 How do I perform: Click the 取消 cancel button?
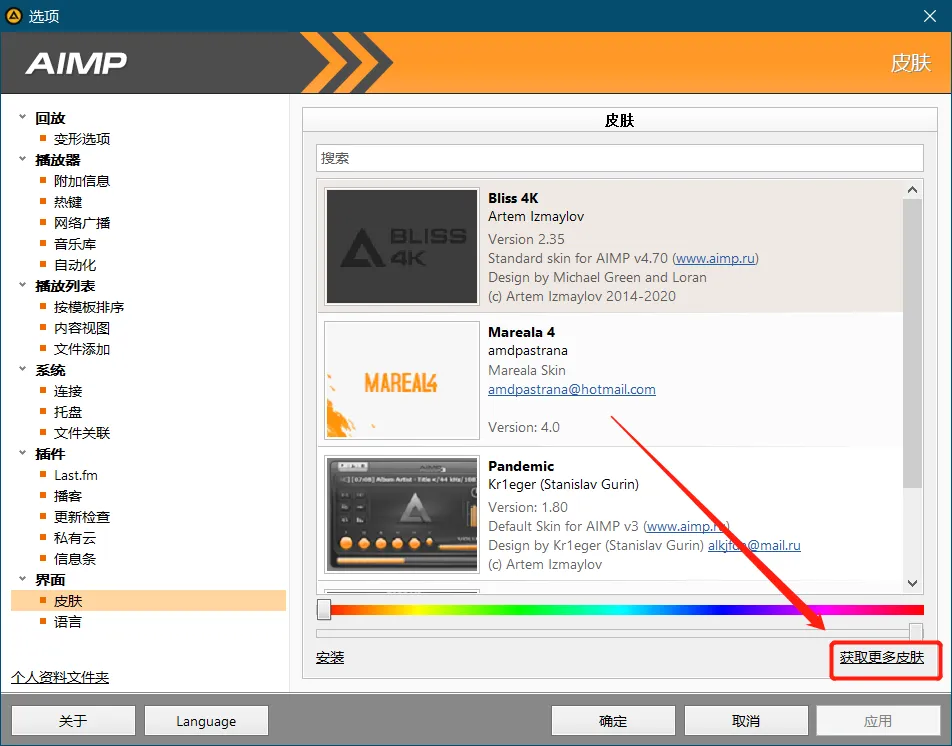tap(746, 721)
